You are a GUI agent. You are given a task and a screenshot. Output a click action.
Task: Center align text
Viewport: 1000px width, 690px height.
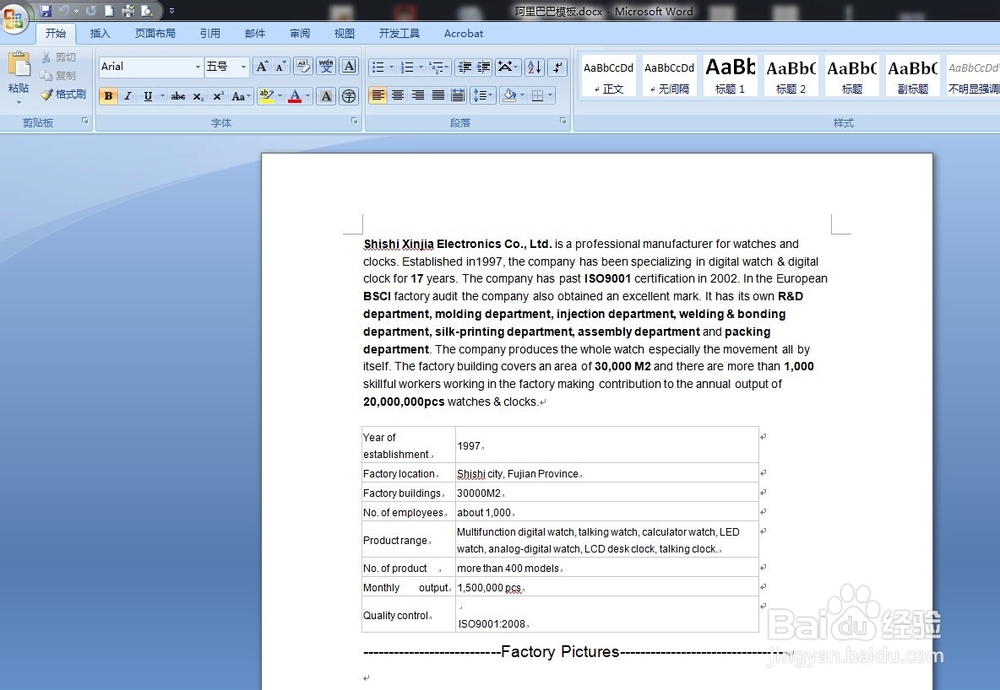point(398,96)
